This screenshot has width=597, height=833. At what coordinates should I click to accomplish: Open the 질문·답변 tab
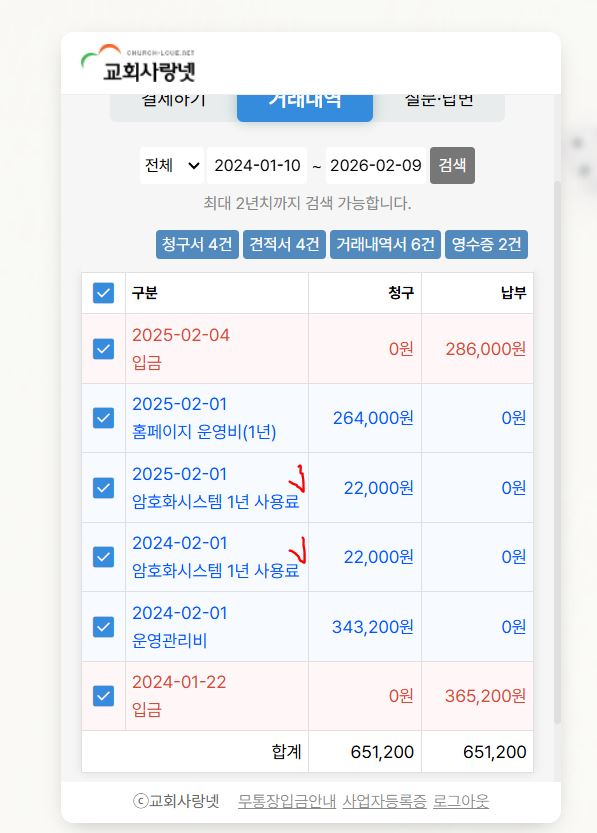pyautogui.click(x=439, y=108)
